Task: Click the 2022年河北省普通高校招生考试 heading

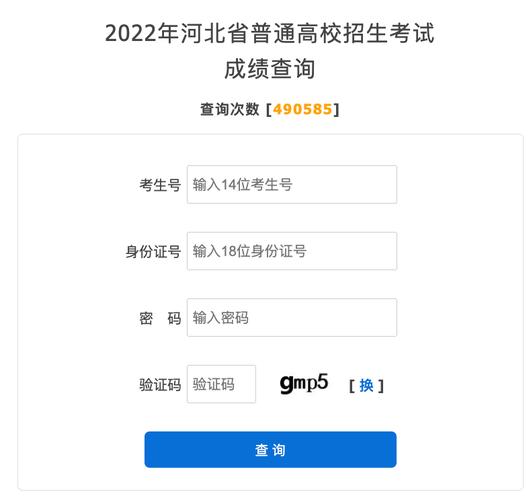Action: tap(270, 33)
